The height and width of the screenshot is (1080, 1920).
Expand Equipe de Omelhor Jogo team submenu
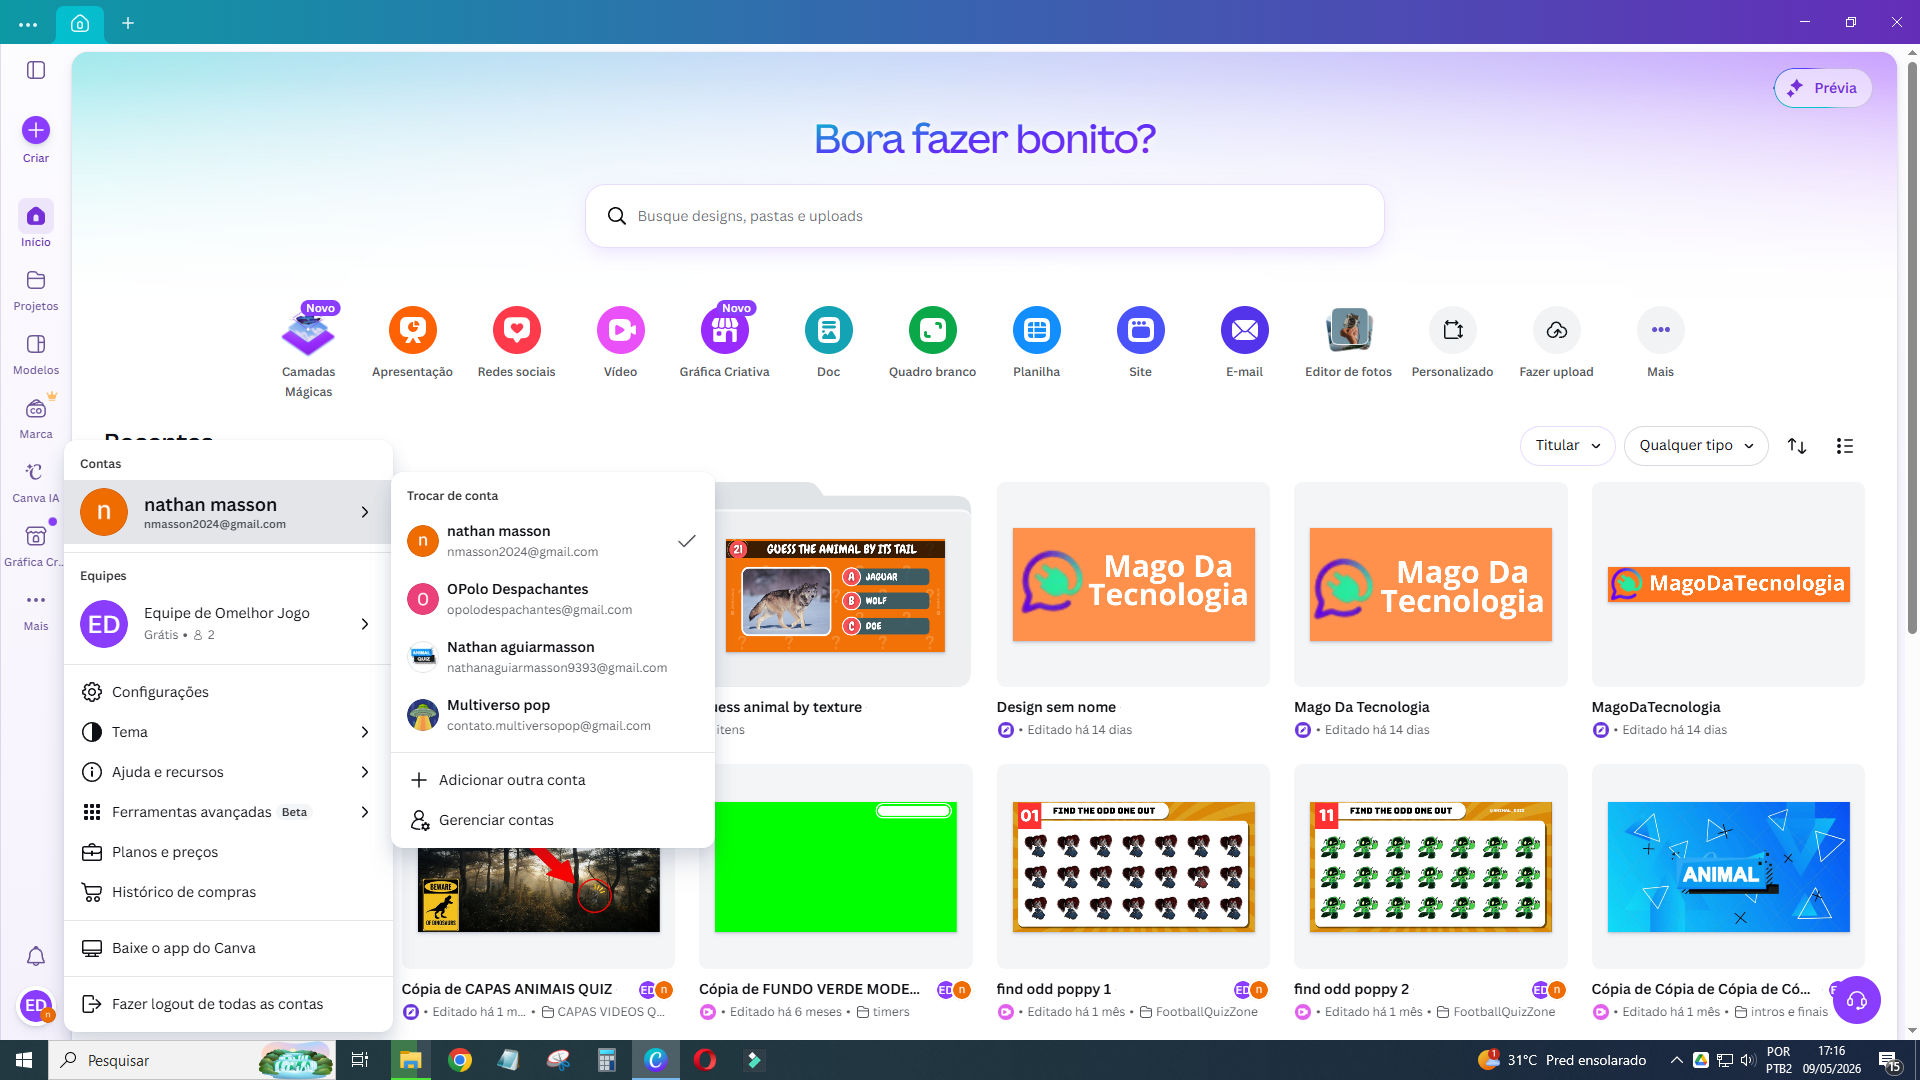(228, 624)
